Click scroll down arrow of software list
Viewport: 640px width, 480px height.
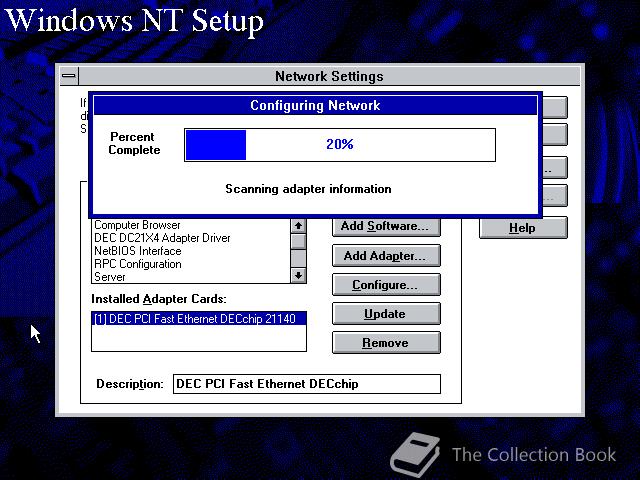tap(298, 276)
